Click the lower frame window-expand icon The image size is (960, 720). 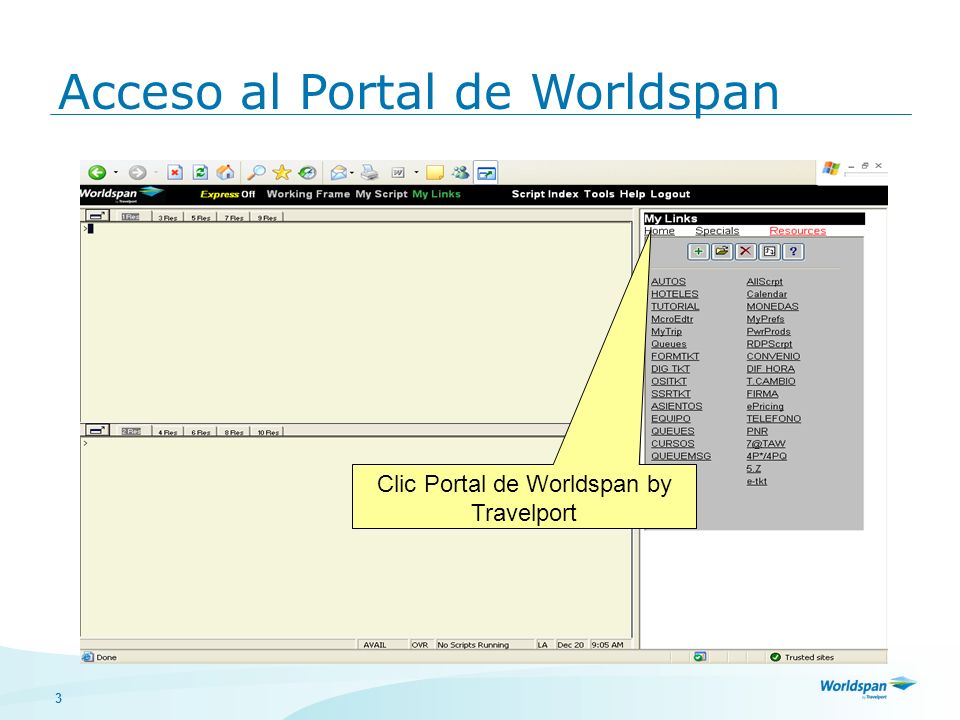tap(97, 430)
